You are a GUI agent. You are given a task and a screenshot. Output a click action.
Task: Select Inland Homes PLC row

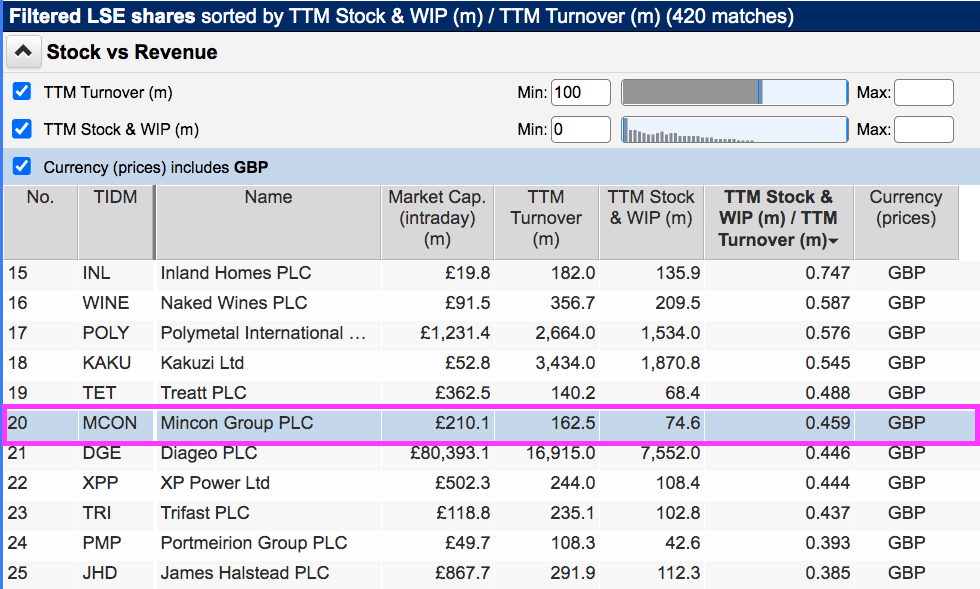pyautogui.click(x=490, y=273)
